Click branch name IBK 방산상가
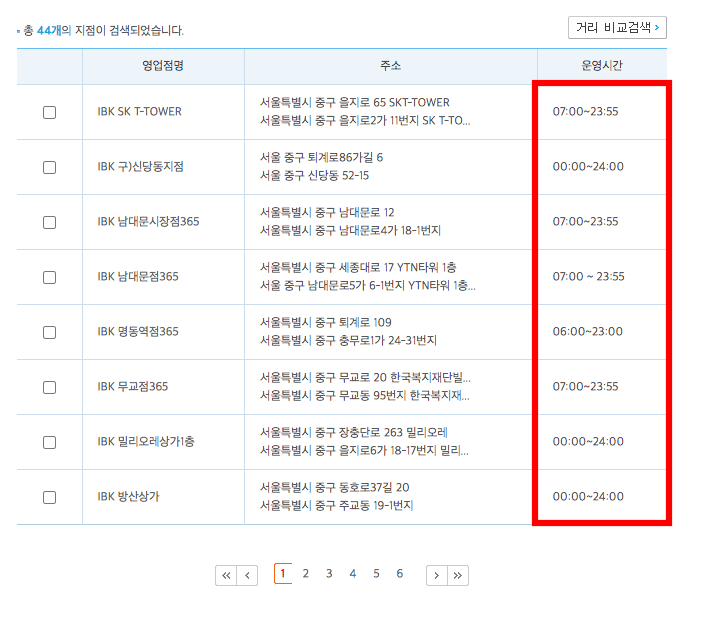The height and width of the screenshot is (622, 715). point(128,497)
